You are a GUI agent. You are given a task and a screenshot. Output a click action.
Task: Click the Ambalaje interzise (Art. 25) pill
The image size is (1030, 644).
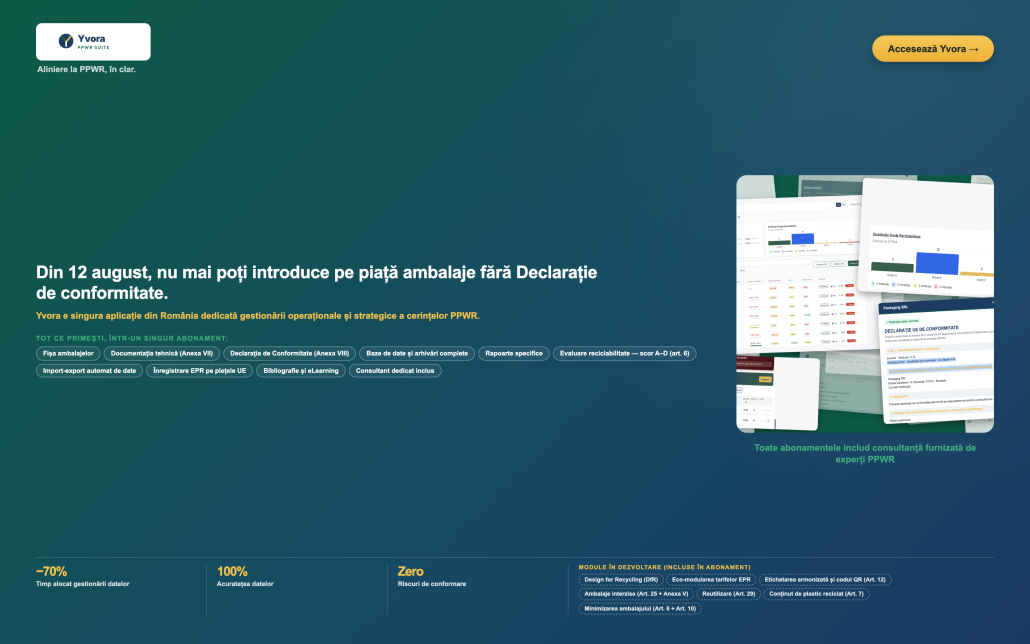pos(637,594)
